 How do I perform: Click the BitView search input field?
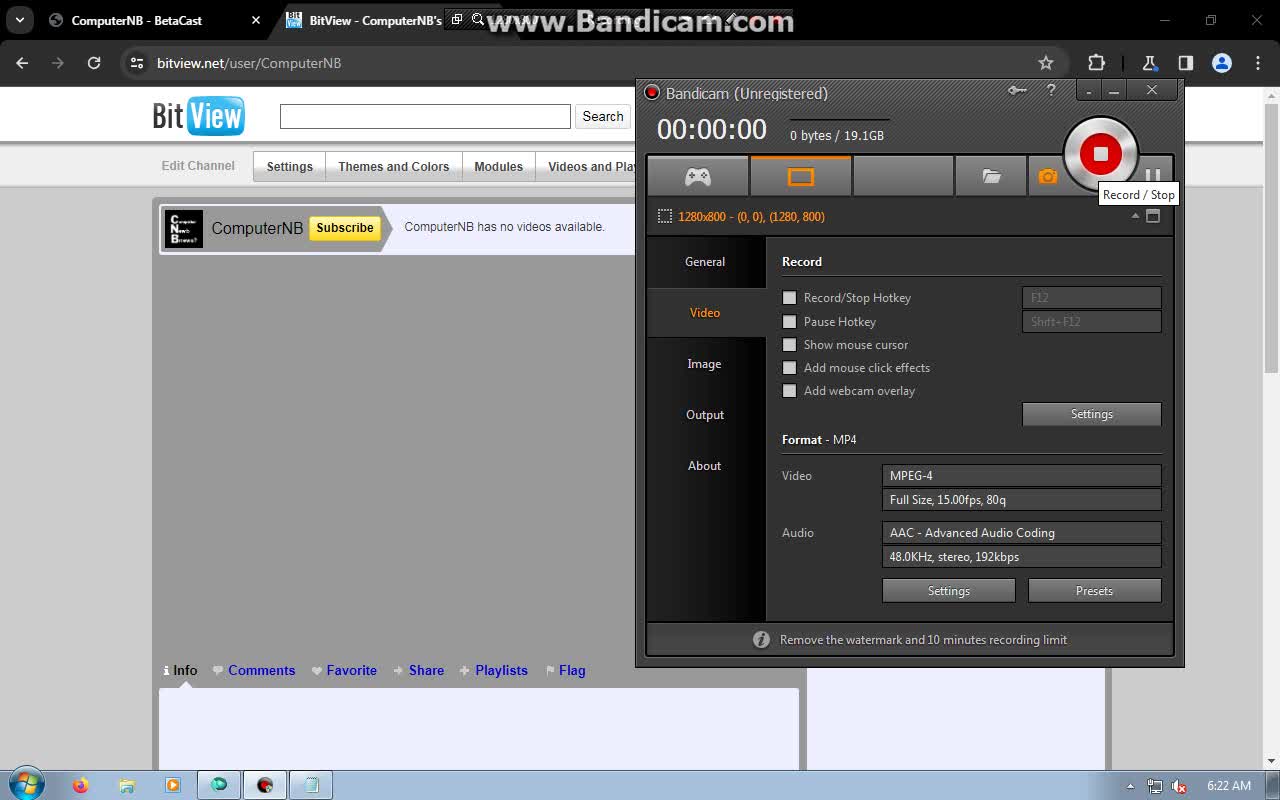tap(425, 116)
